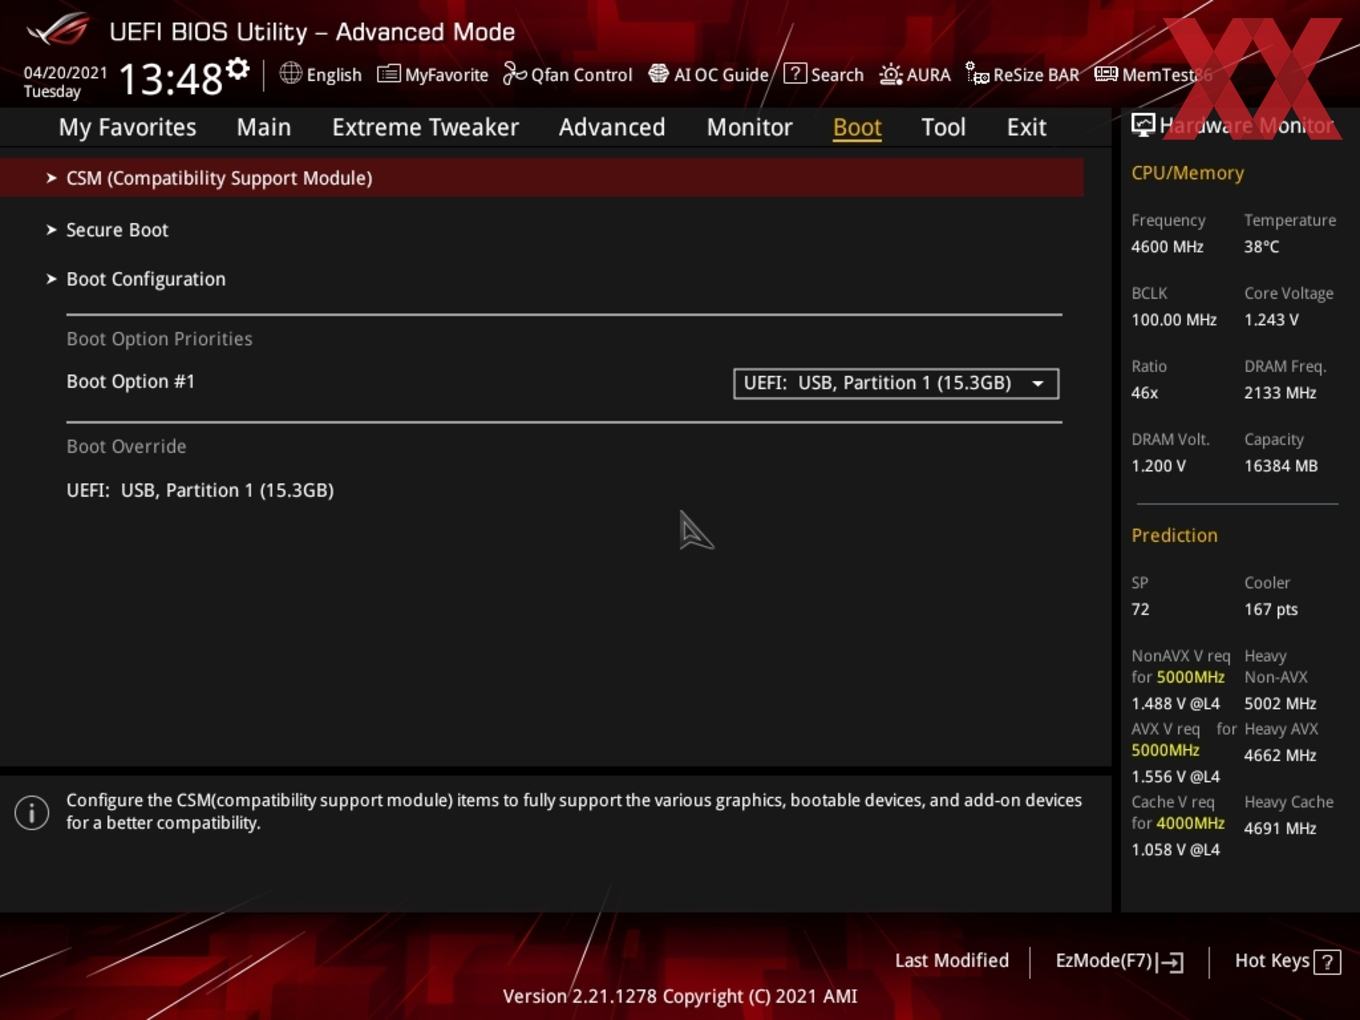
Task: Open the My Favorites tab
Action: (127, 127)
